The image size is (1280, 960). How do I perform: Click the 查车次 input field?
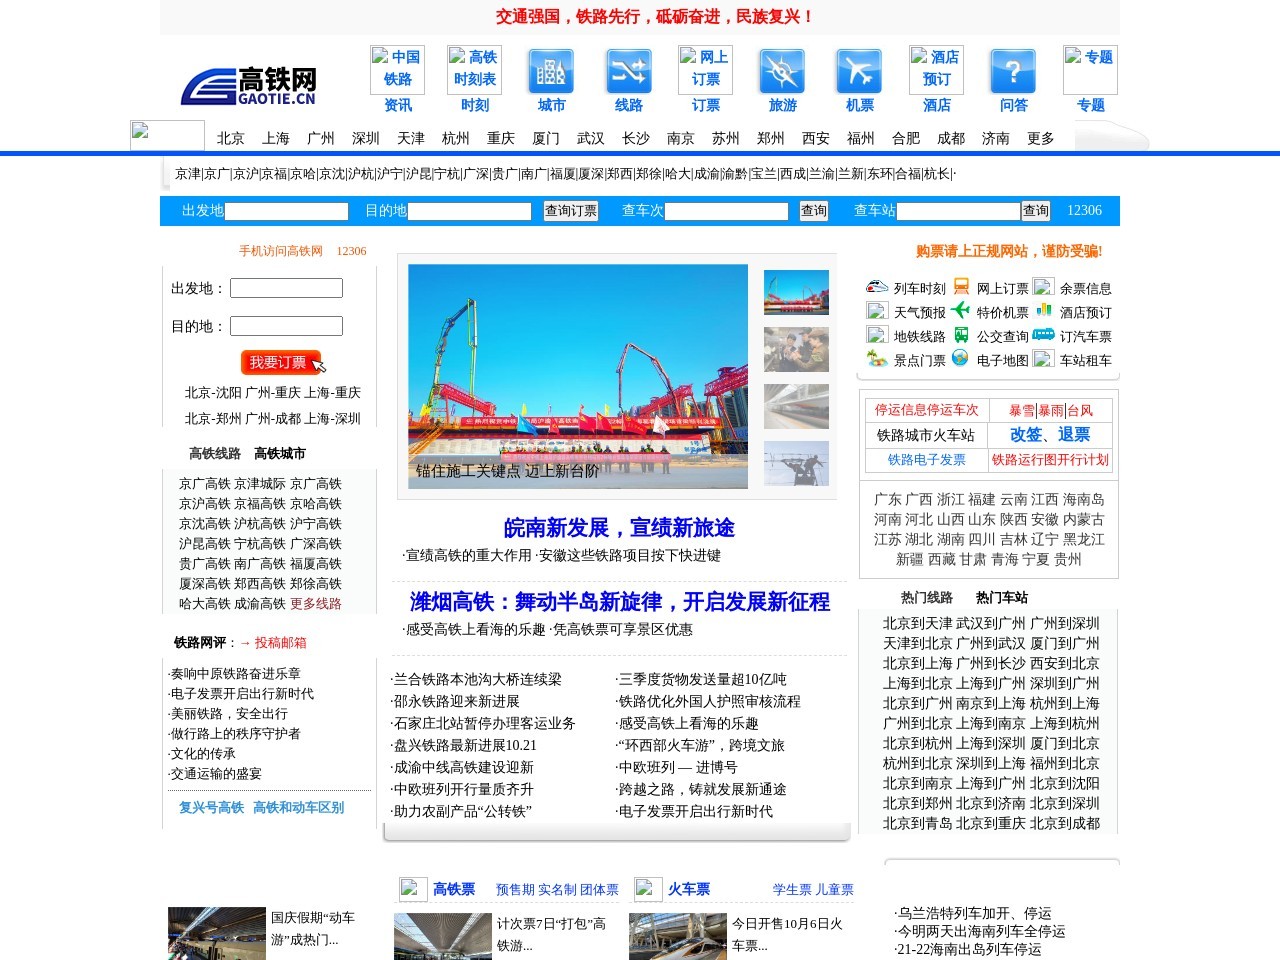726,211
